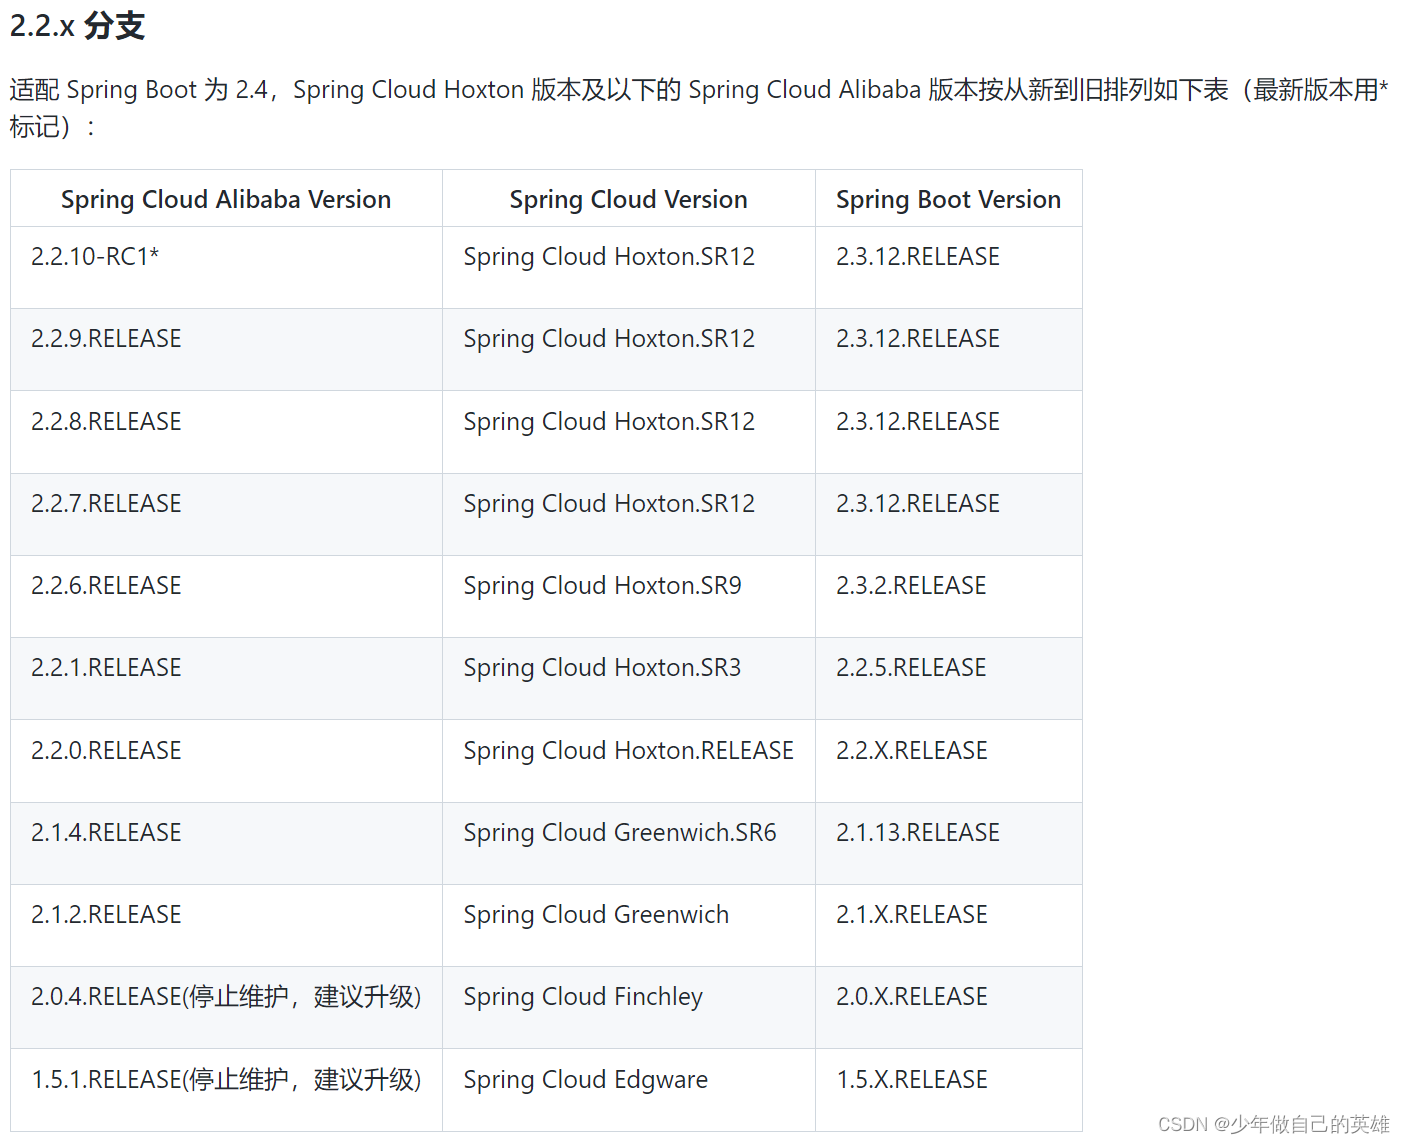The image size is (1405, 1144).
Task: Select the '2.2.1.RELEASE' cell
Action: click(x=226, y=679)
